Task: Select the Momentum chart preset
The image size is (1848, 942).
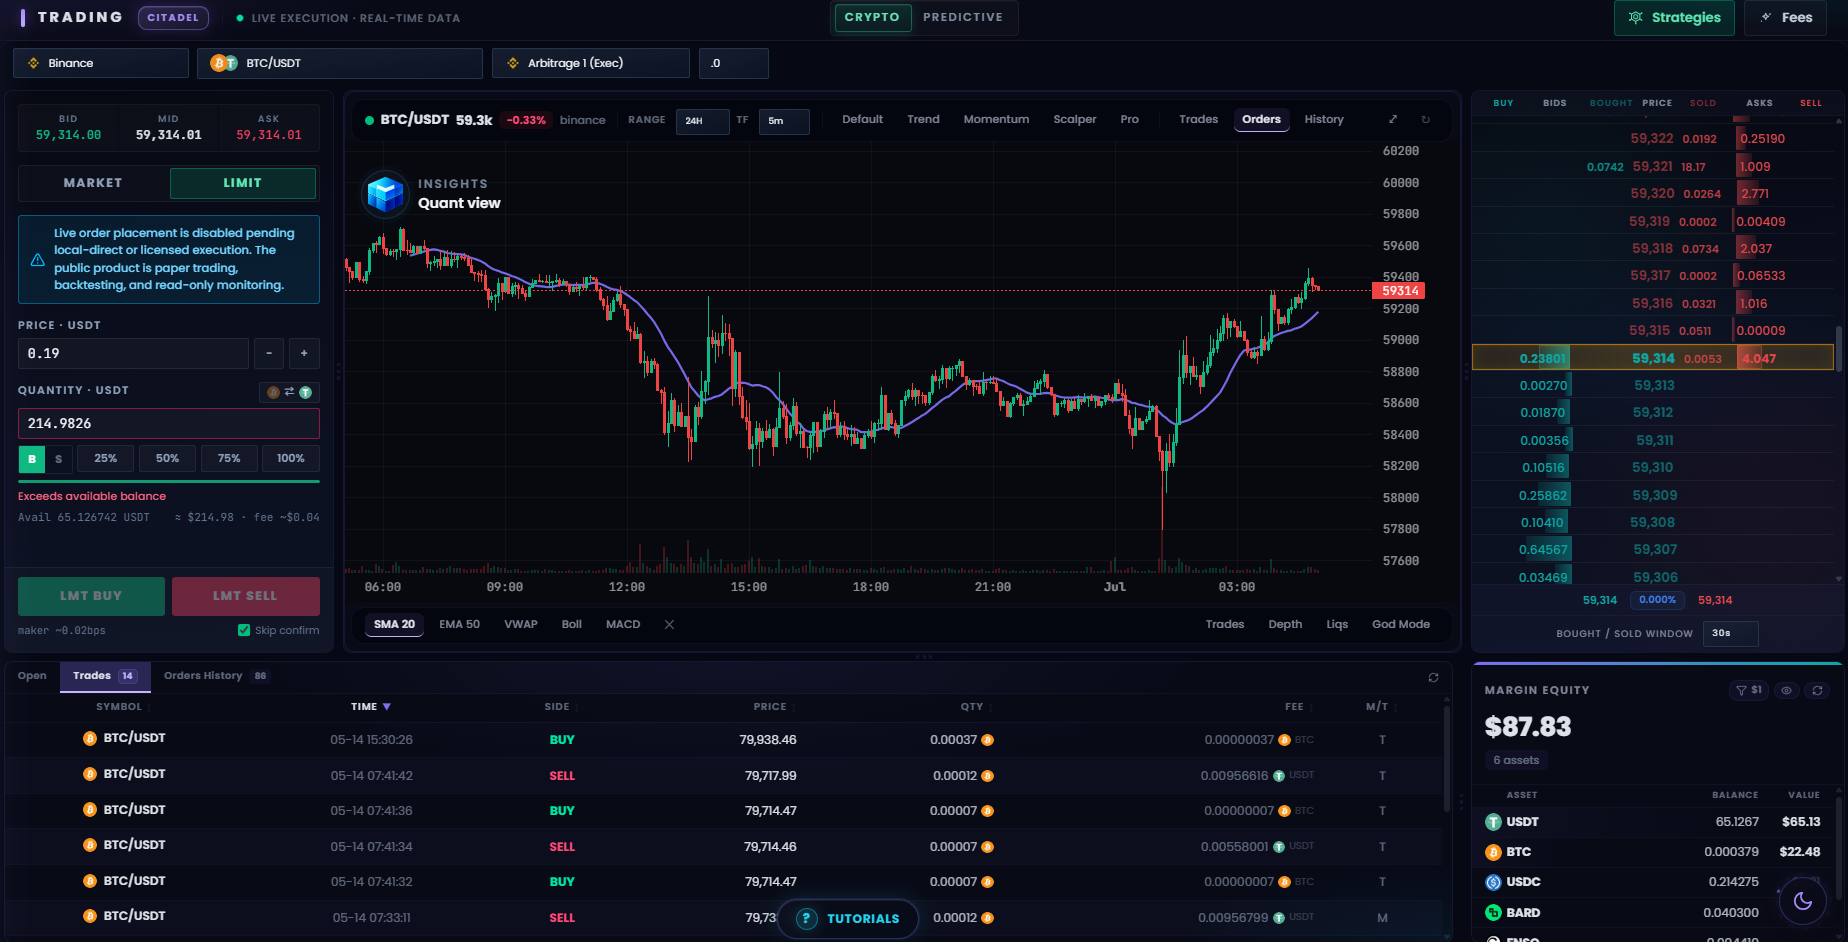Action: 996,119
